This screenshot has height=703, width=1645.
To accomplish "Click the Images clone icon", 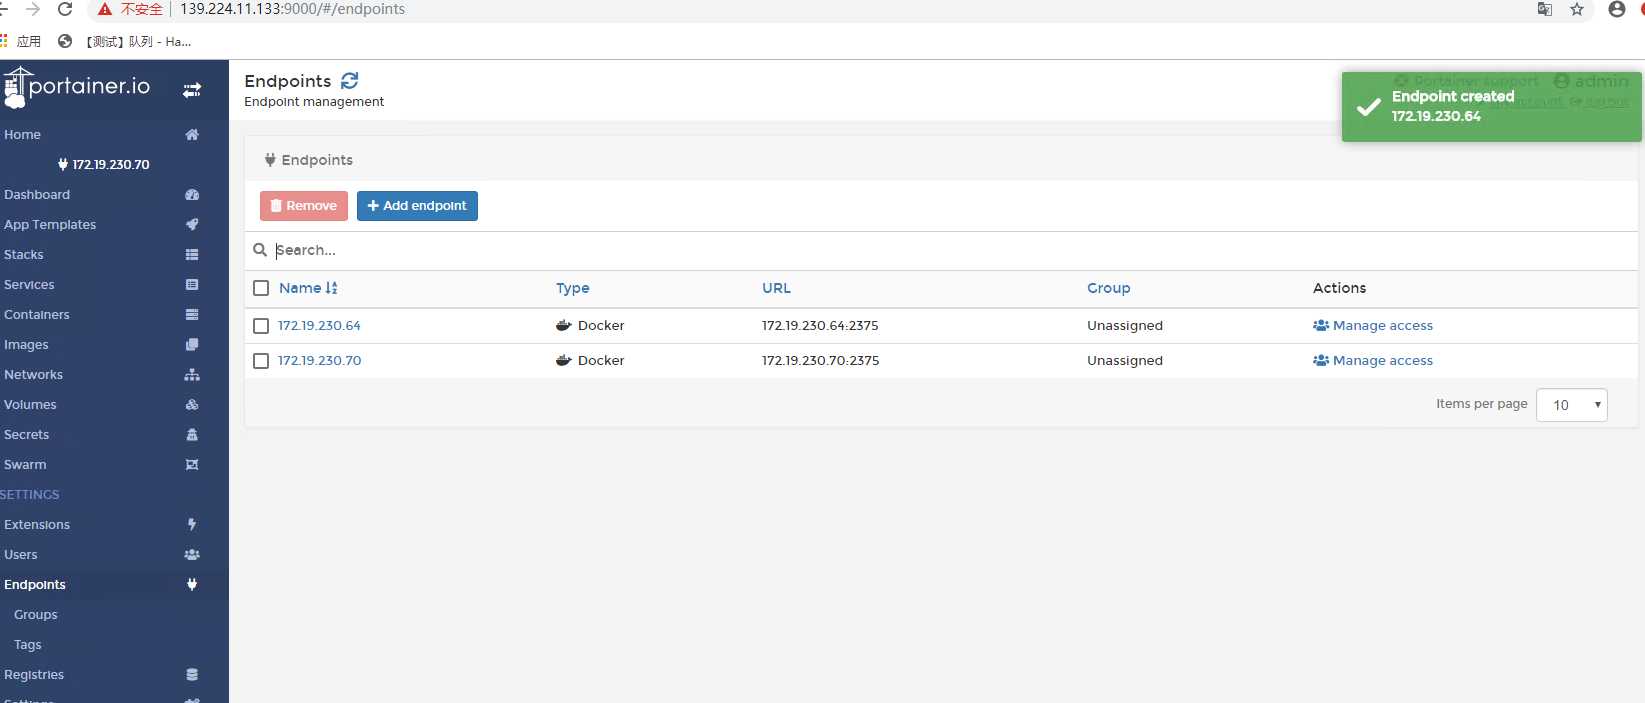I will pyautogui.click(x=192, y=344).
